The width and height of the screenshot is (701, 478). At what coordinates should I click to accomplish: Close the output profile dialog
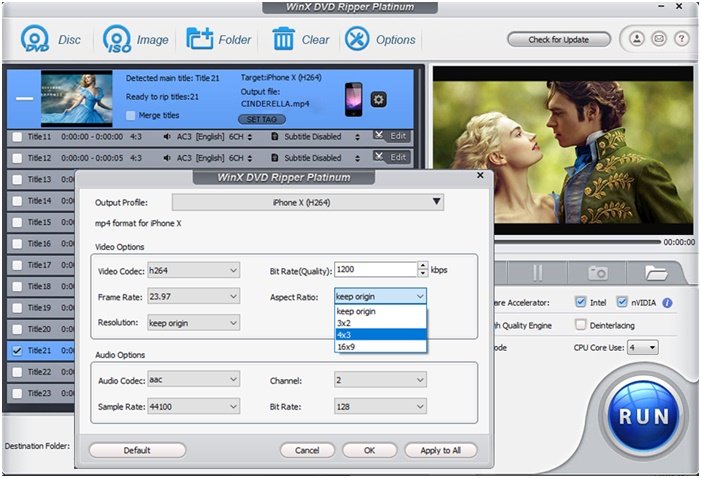480,175
